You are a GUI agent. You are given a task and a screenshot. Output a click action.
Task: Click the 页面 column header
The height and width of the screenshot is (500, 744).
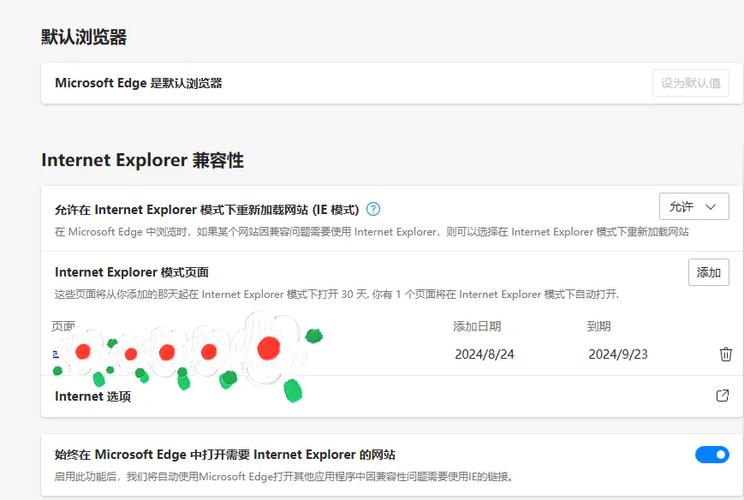point(63,326)
